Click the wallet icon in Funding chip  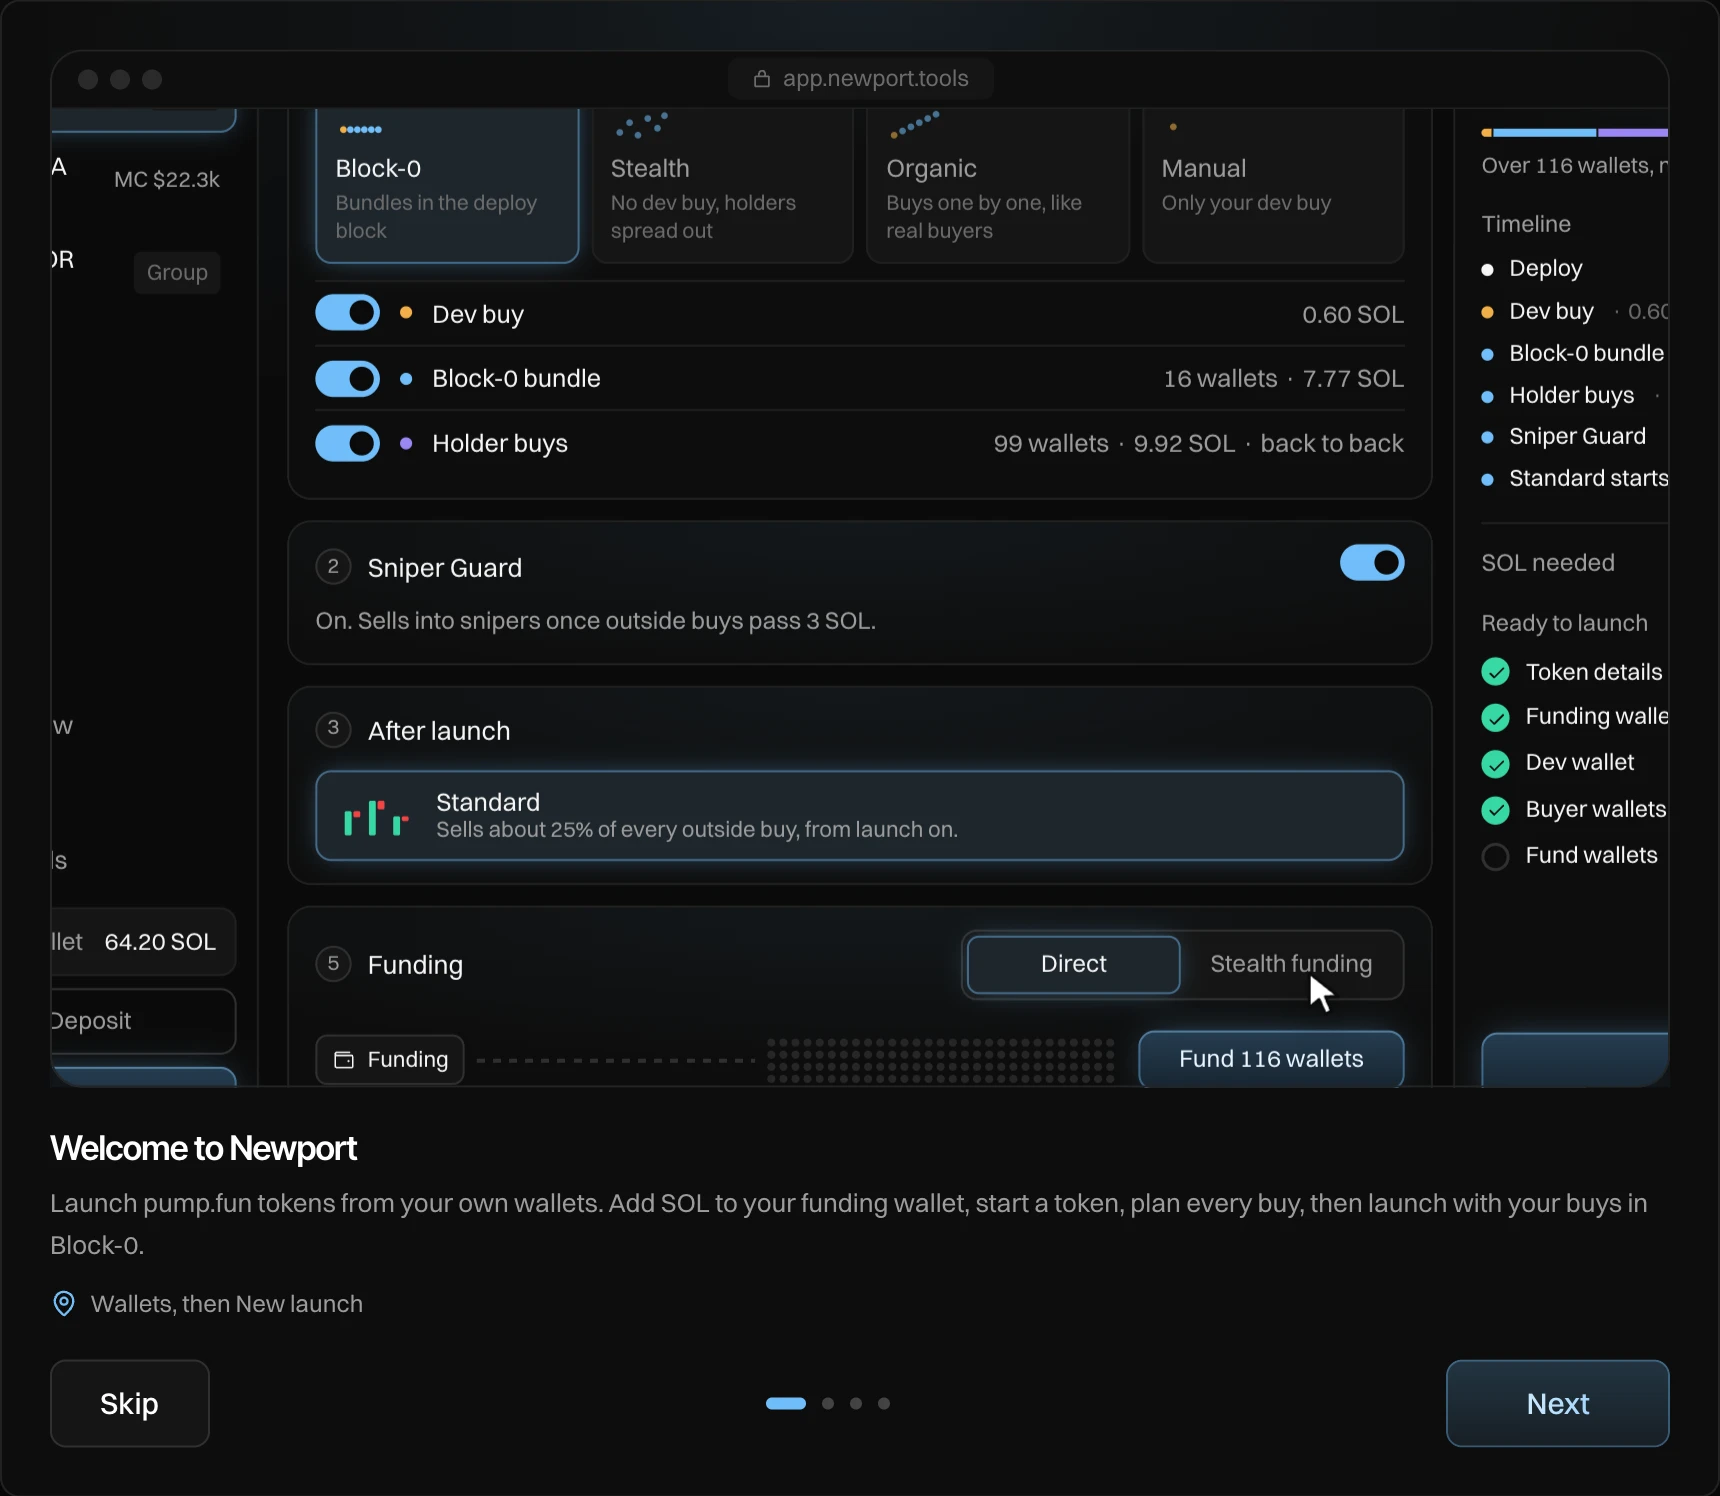(x=344, y=1060)
